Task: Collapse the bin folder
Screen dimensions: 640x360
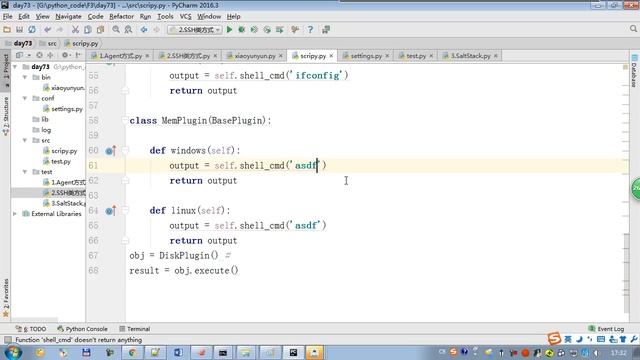Action: click(x=25, y=77)
